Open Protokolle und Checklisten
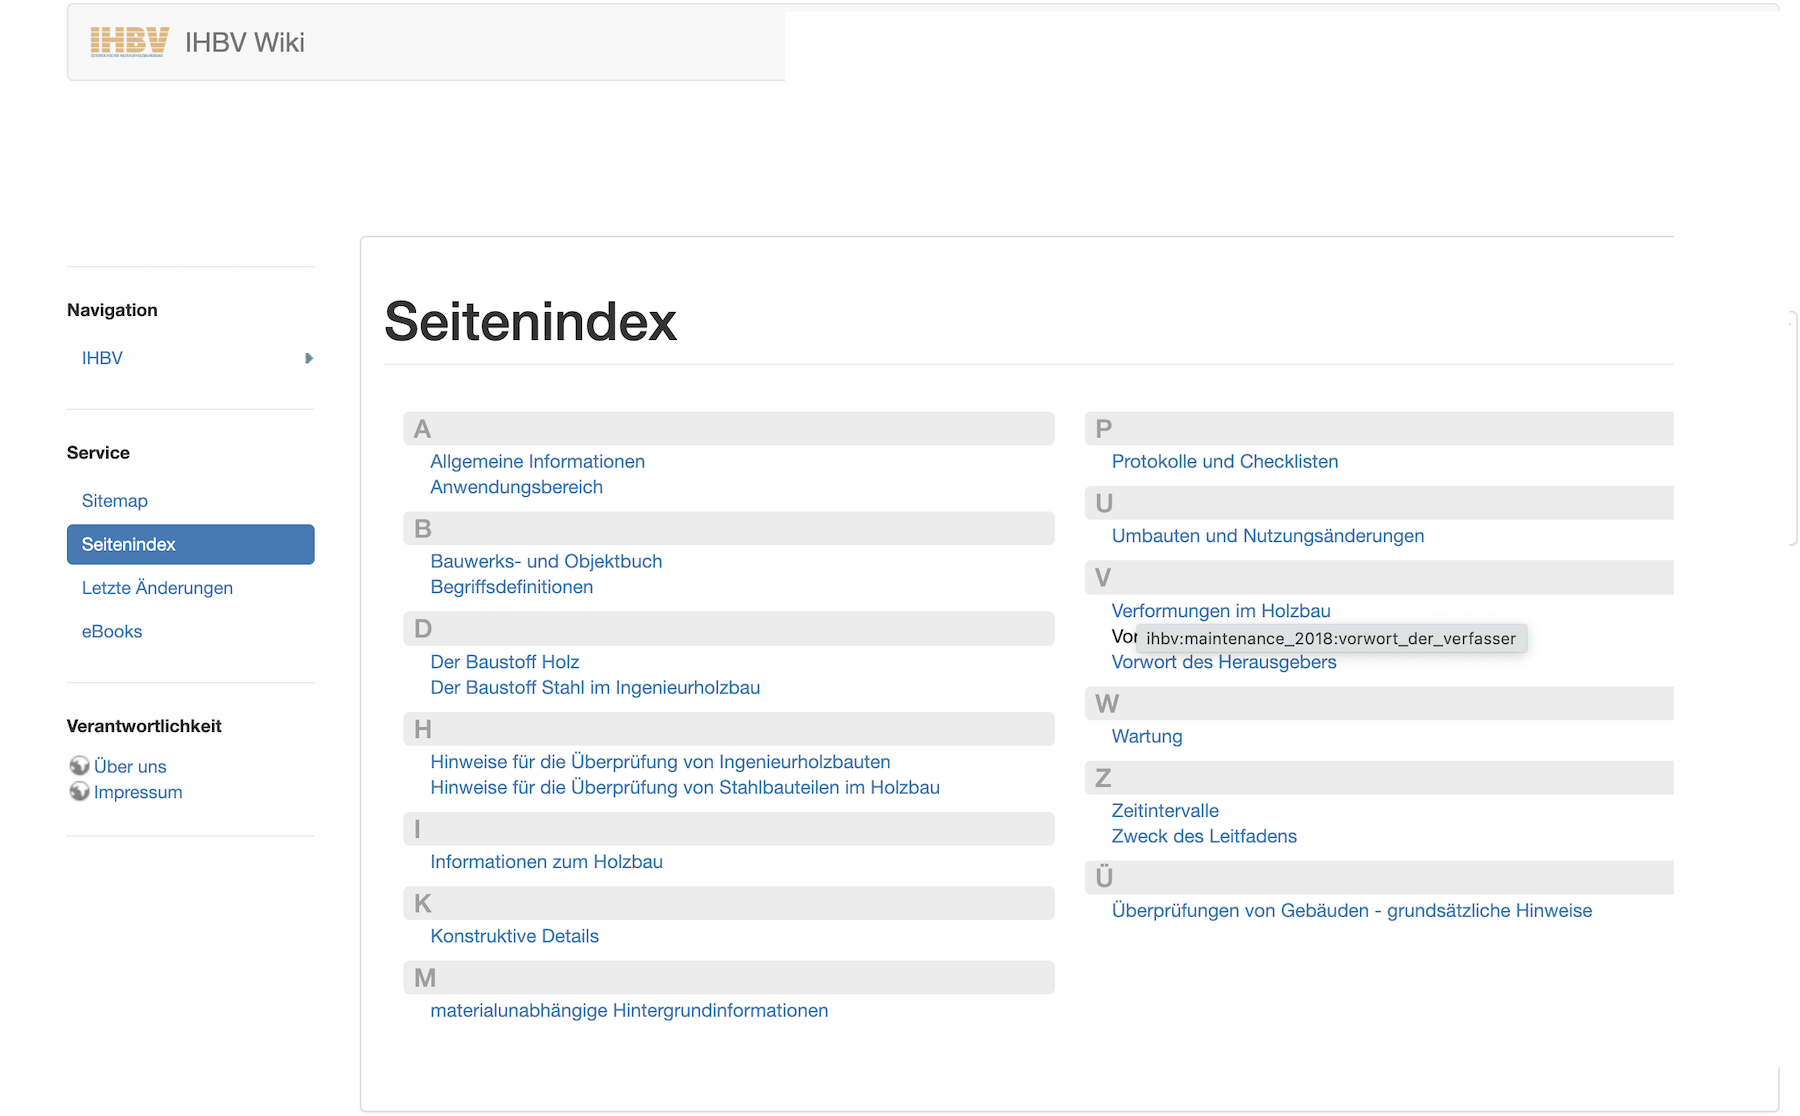The image size is (1800, 1116). coord(1224,461)
